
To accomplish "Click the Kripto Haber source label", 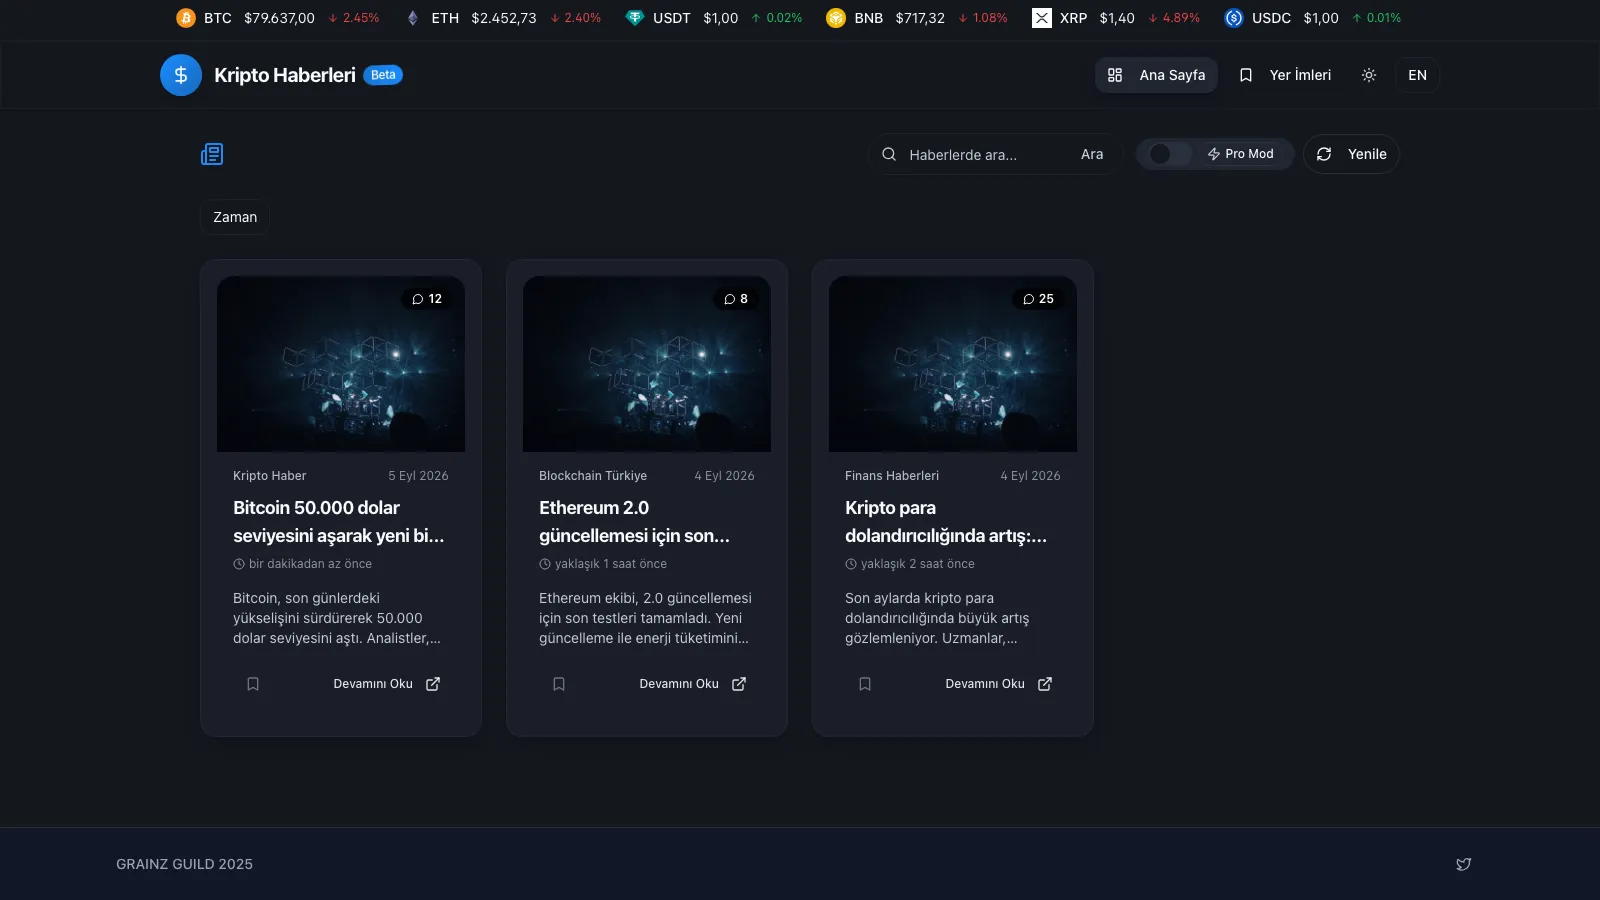I will click(x=270, y=476).
